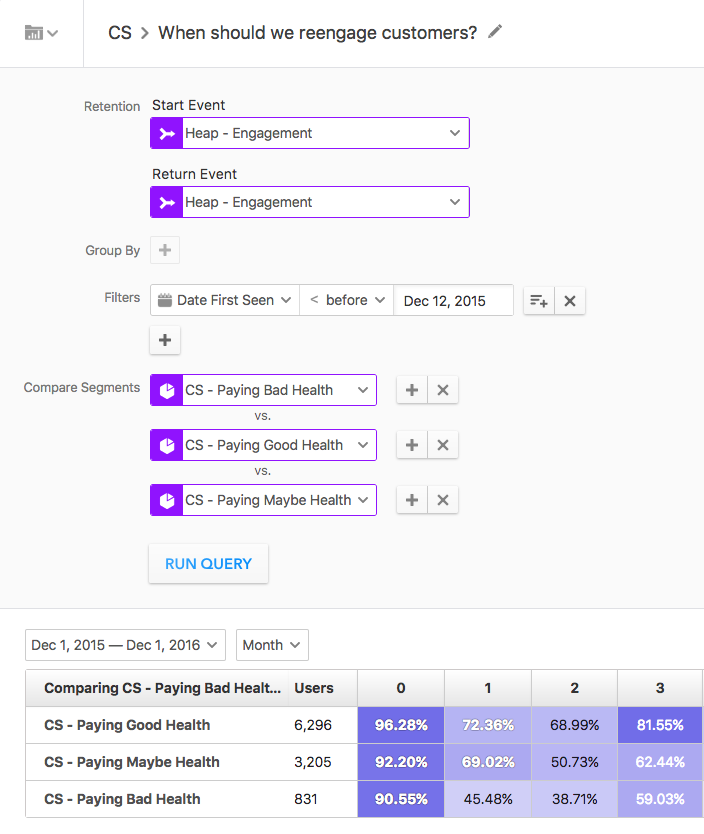Screen dimensions: 704x834
Task: Open the Date First Seen filter dropdown
Action: tap(225, 301)
